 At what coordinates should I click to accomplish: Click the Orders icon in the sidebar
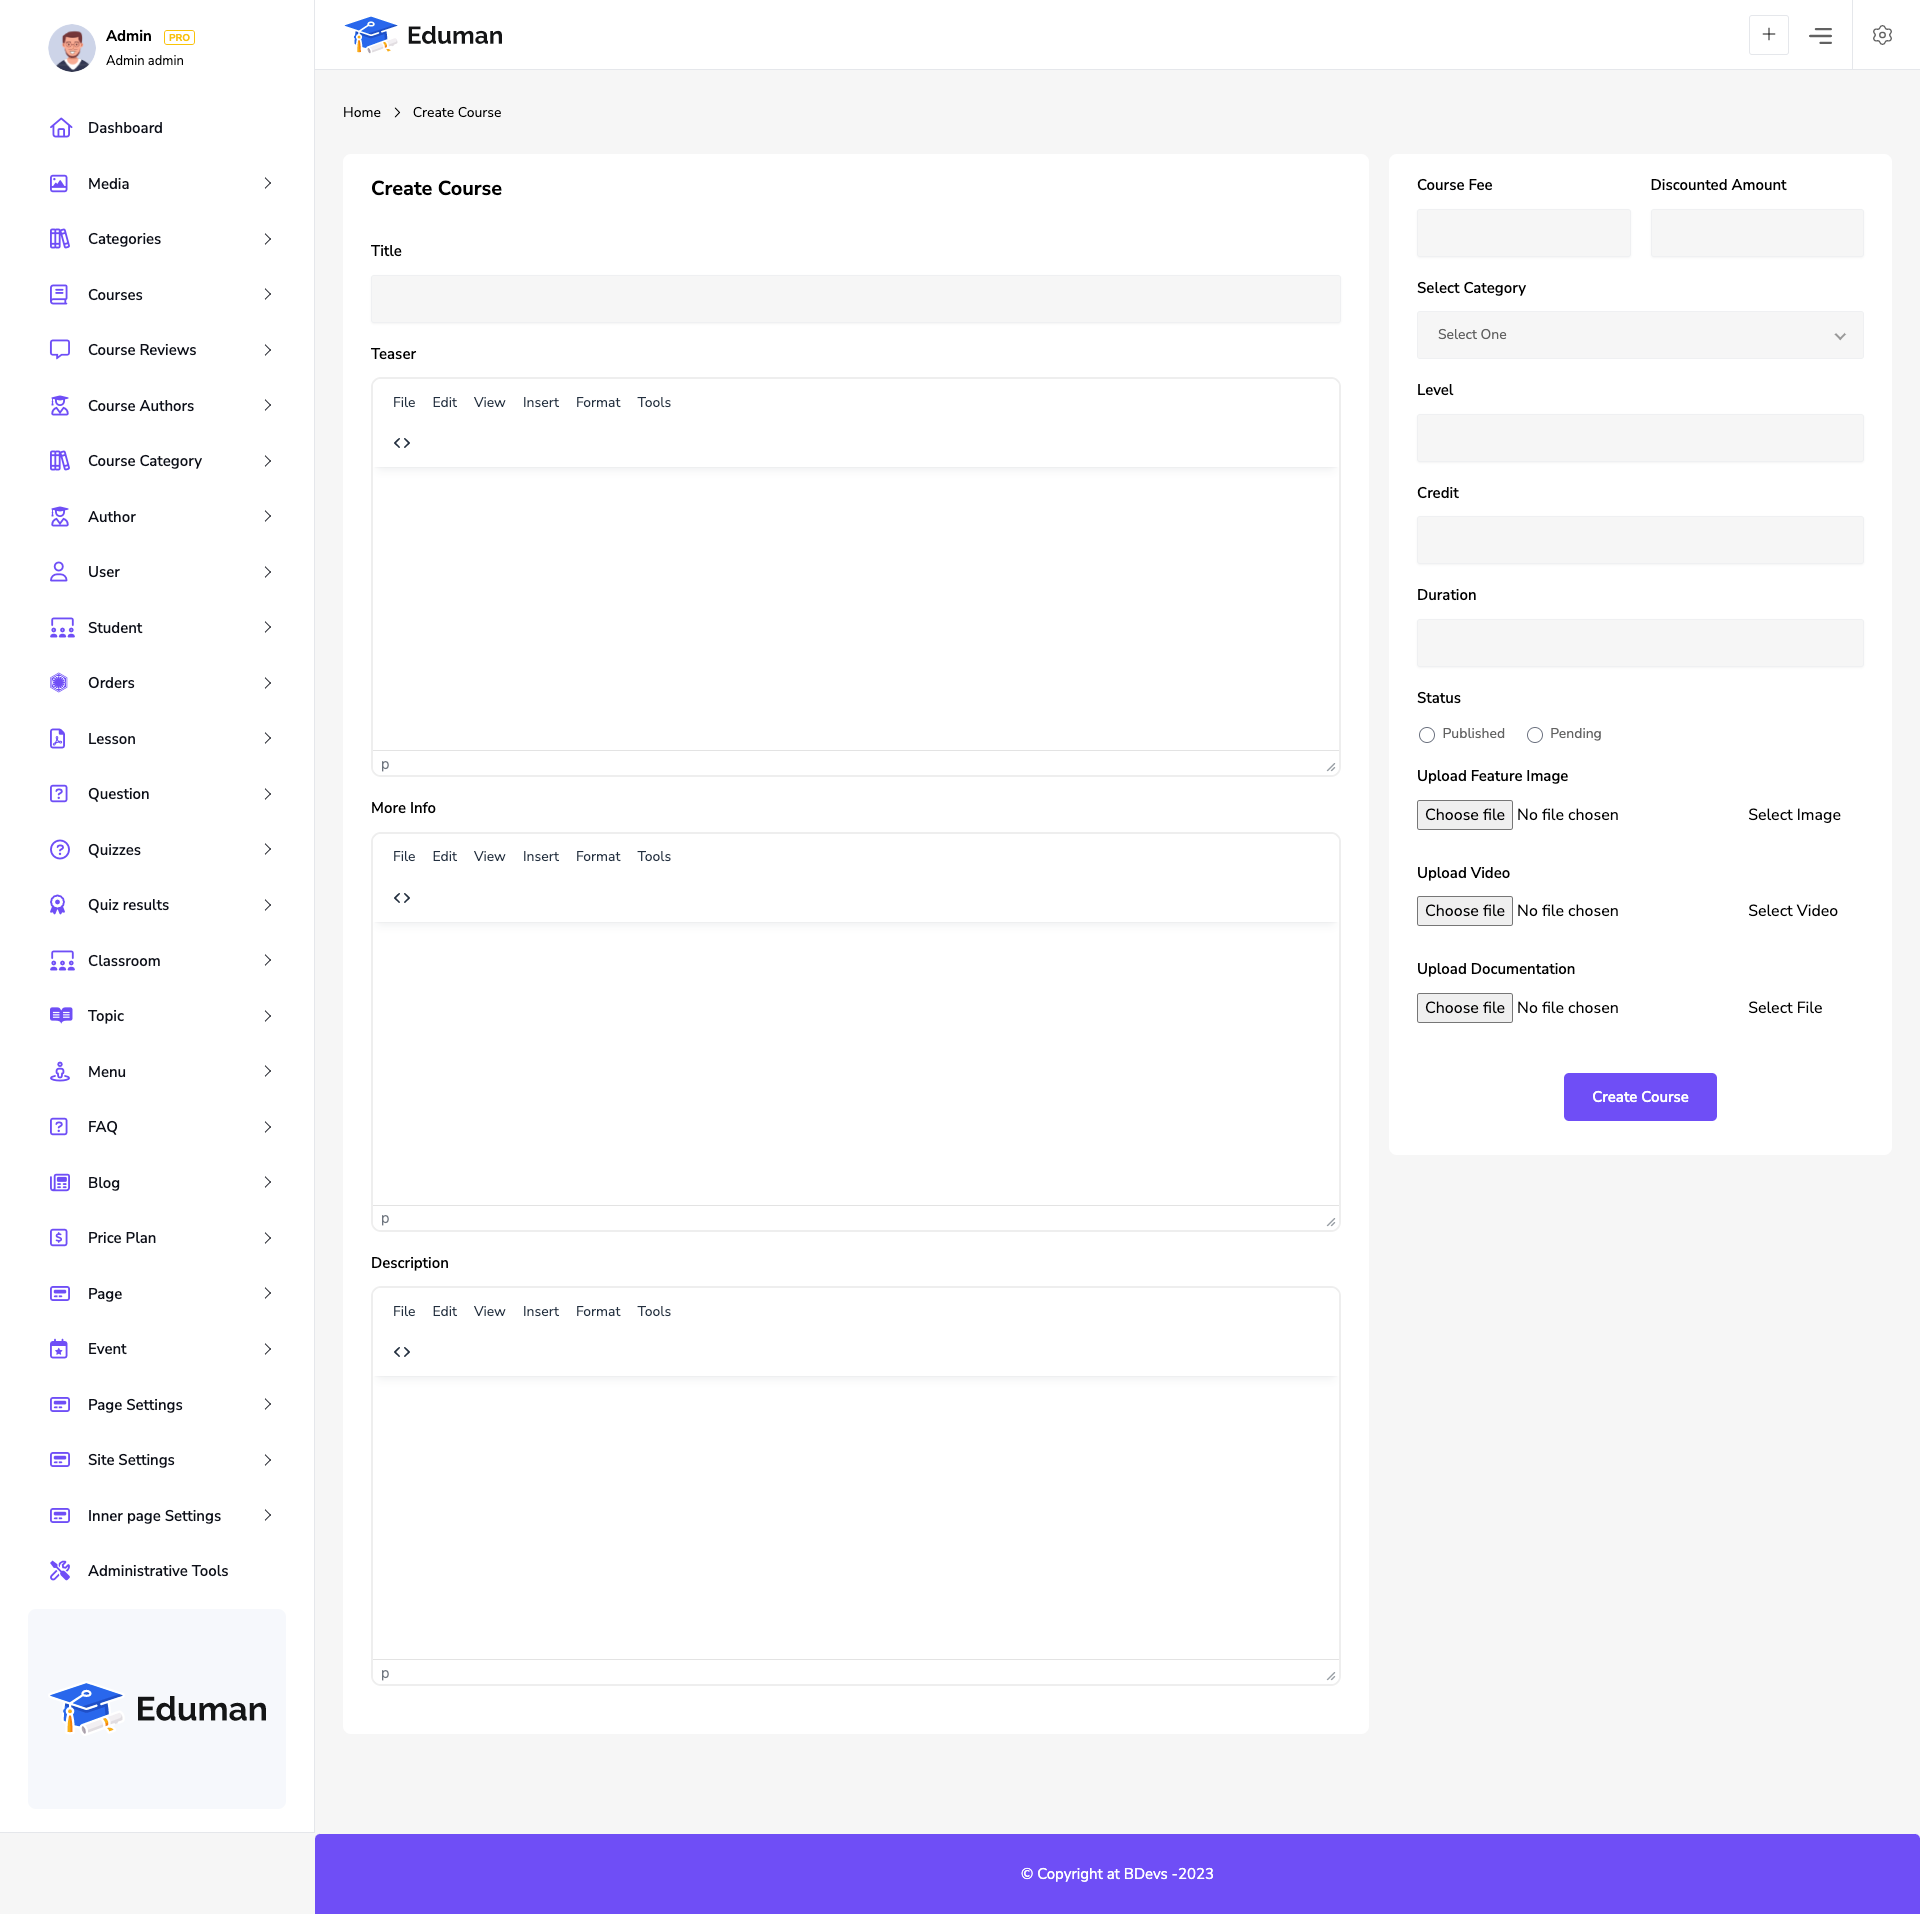tap(59, 682)
